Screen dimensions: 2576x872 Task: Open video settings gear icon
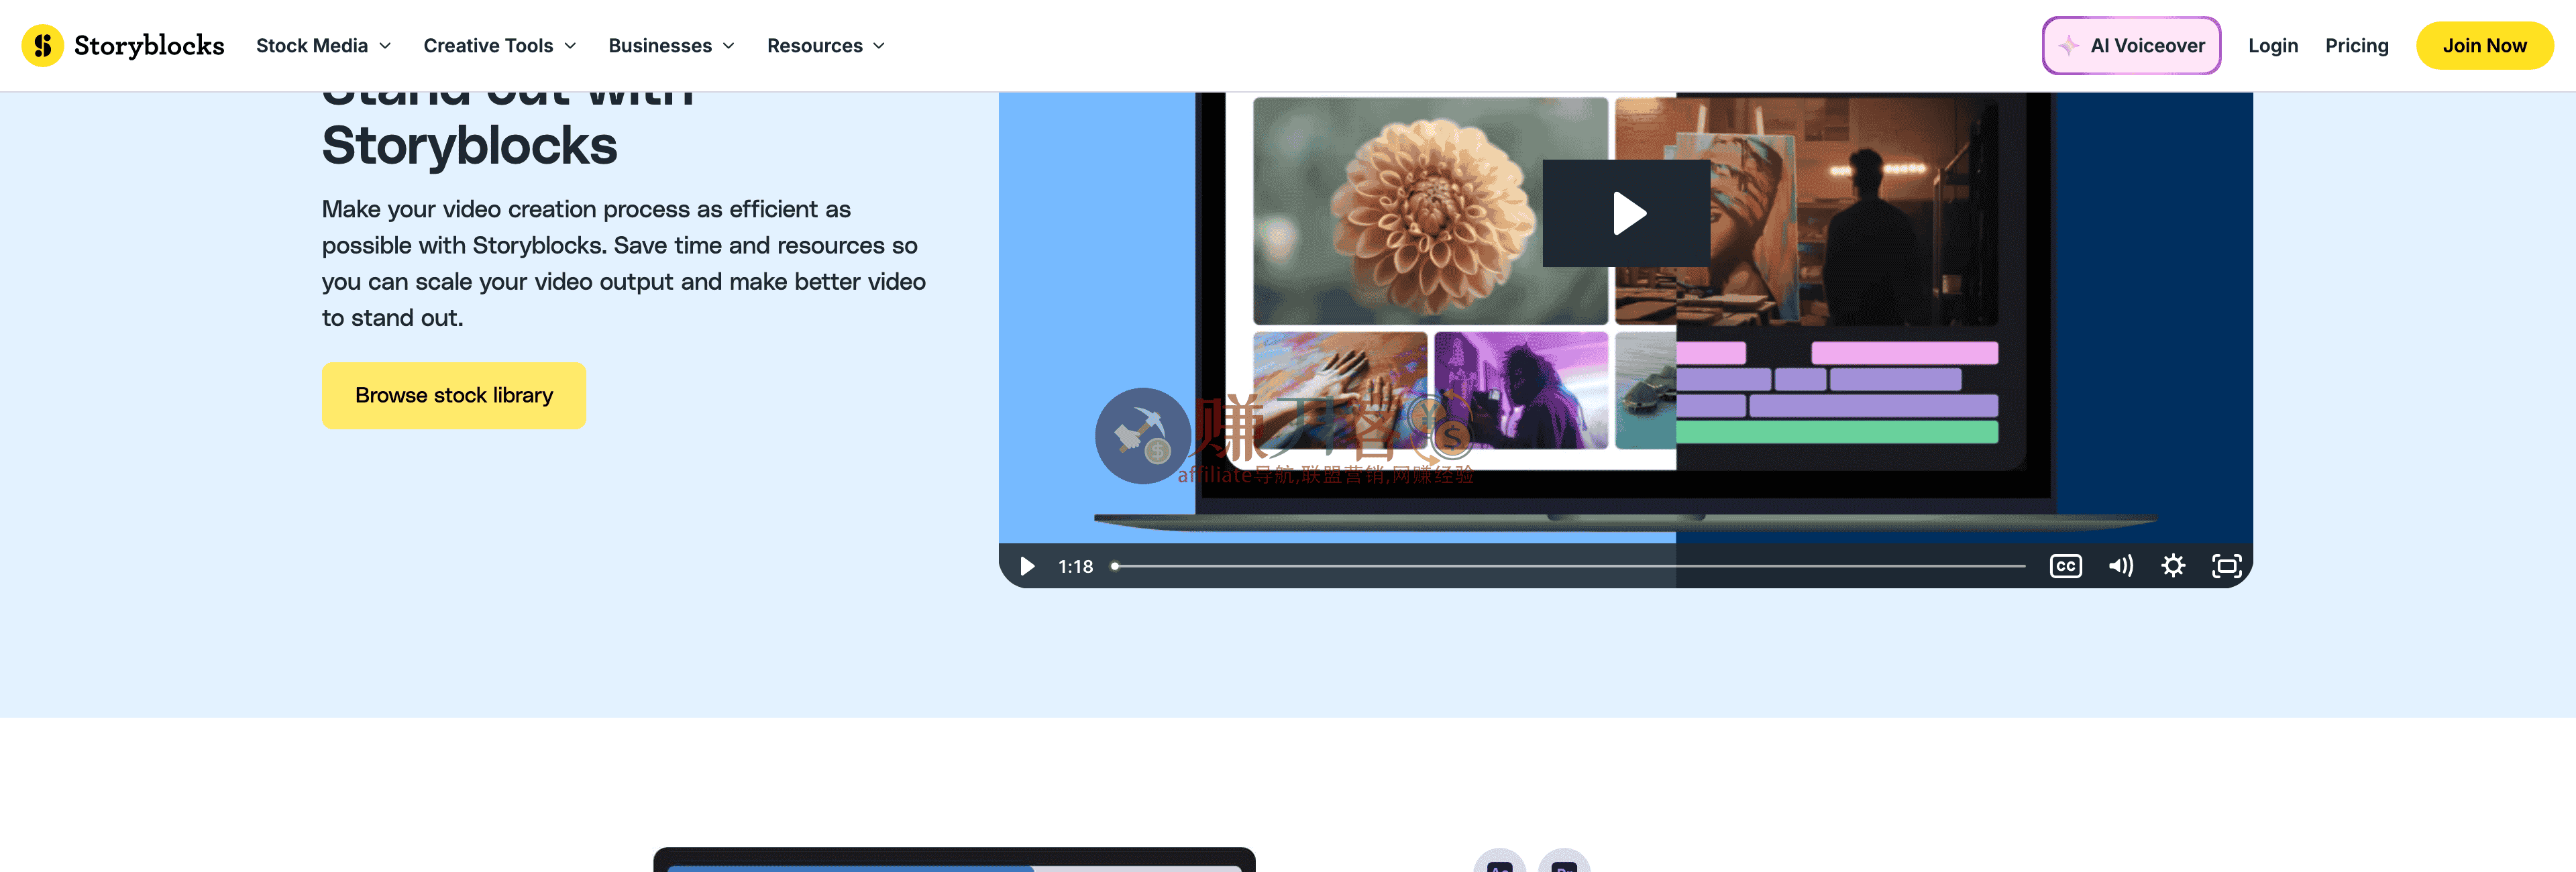2173,566
